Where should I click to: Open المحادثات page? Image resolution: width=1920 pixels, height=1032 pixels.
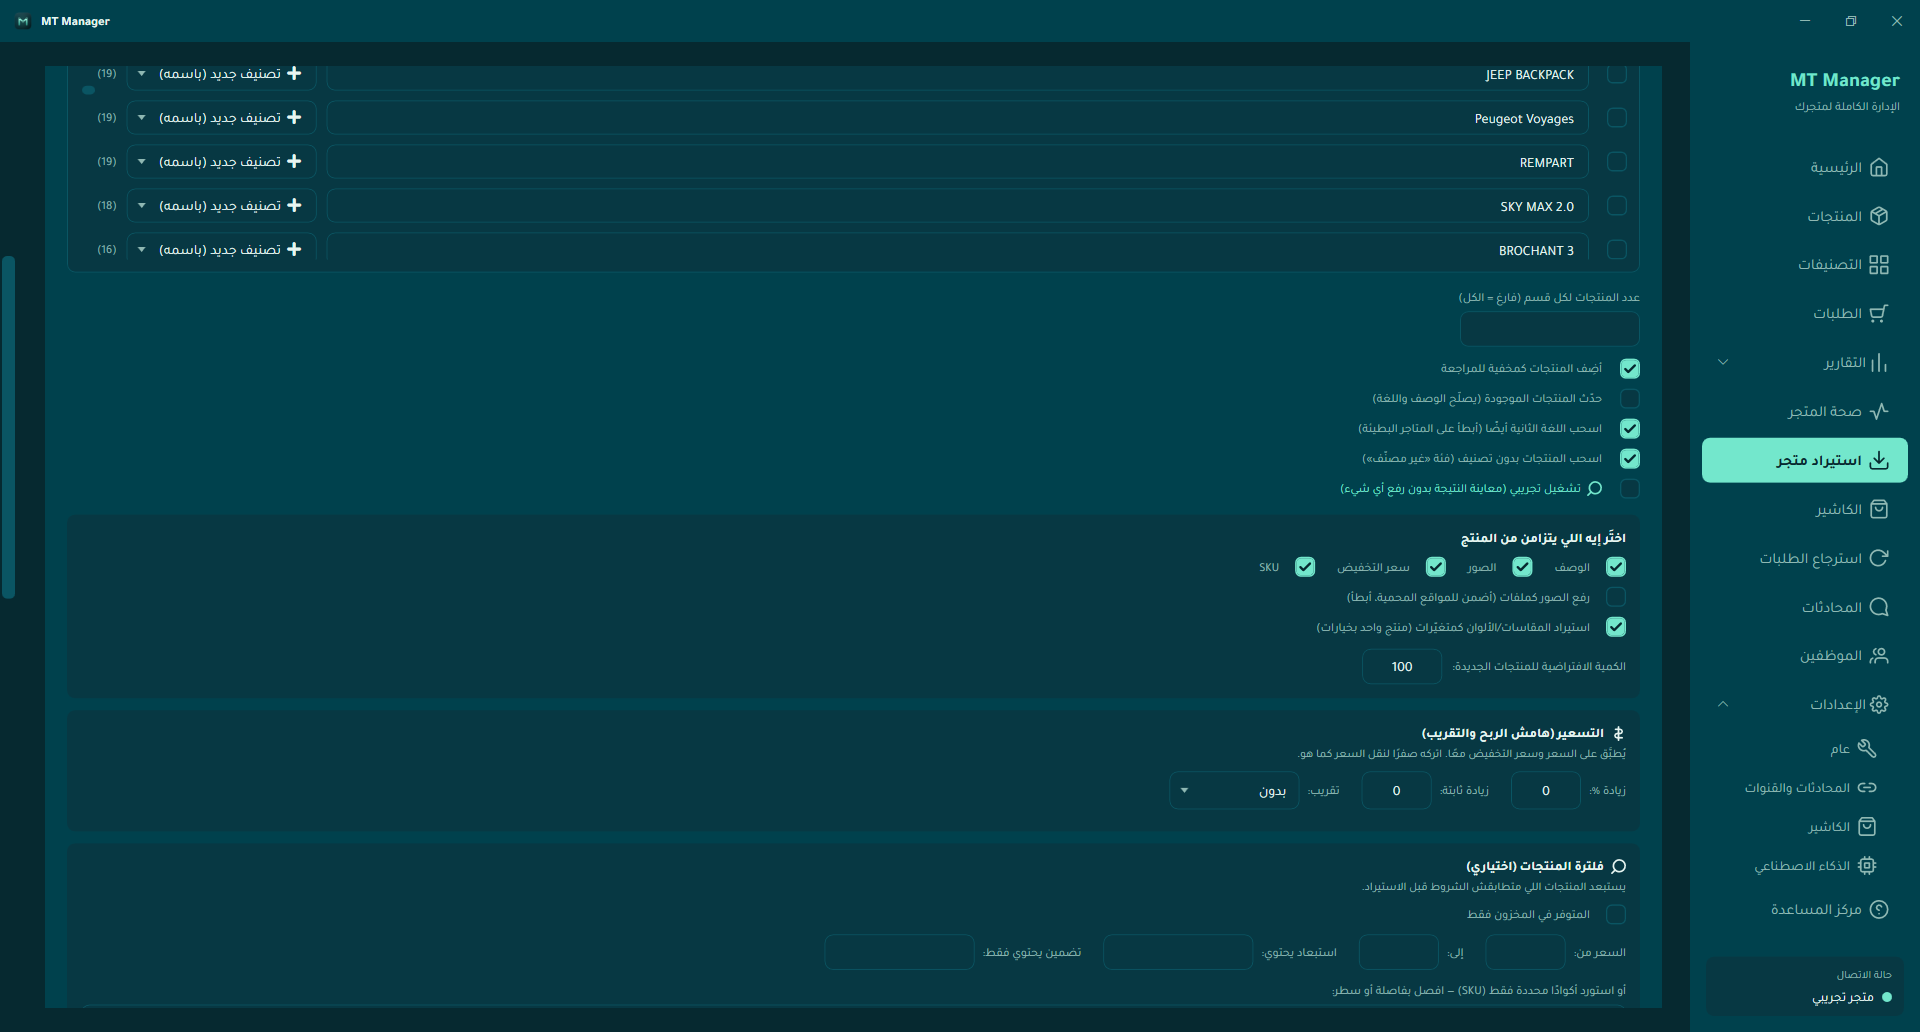click(1805, 607)
